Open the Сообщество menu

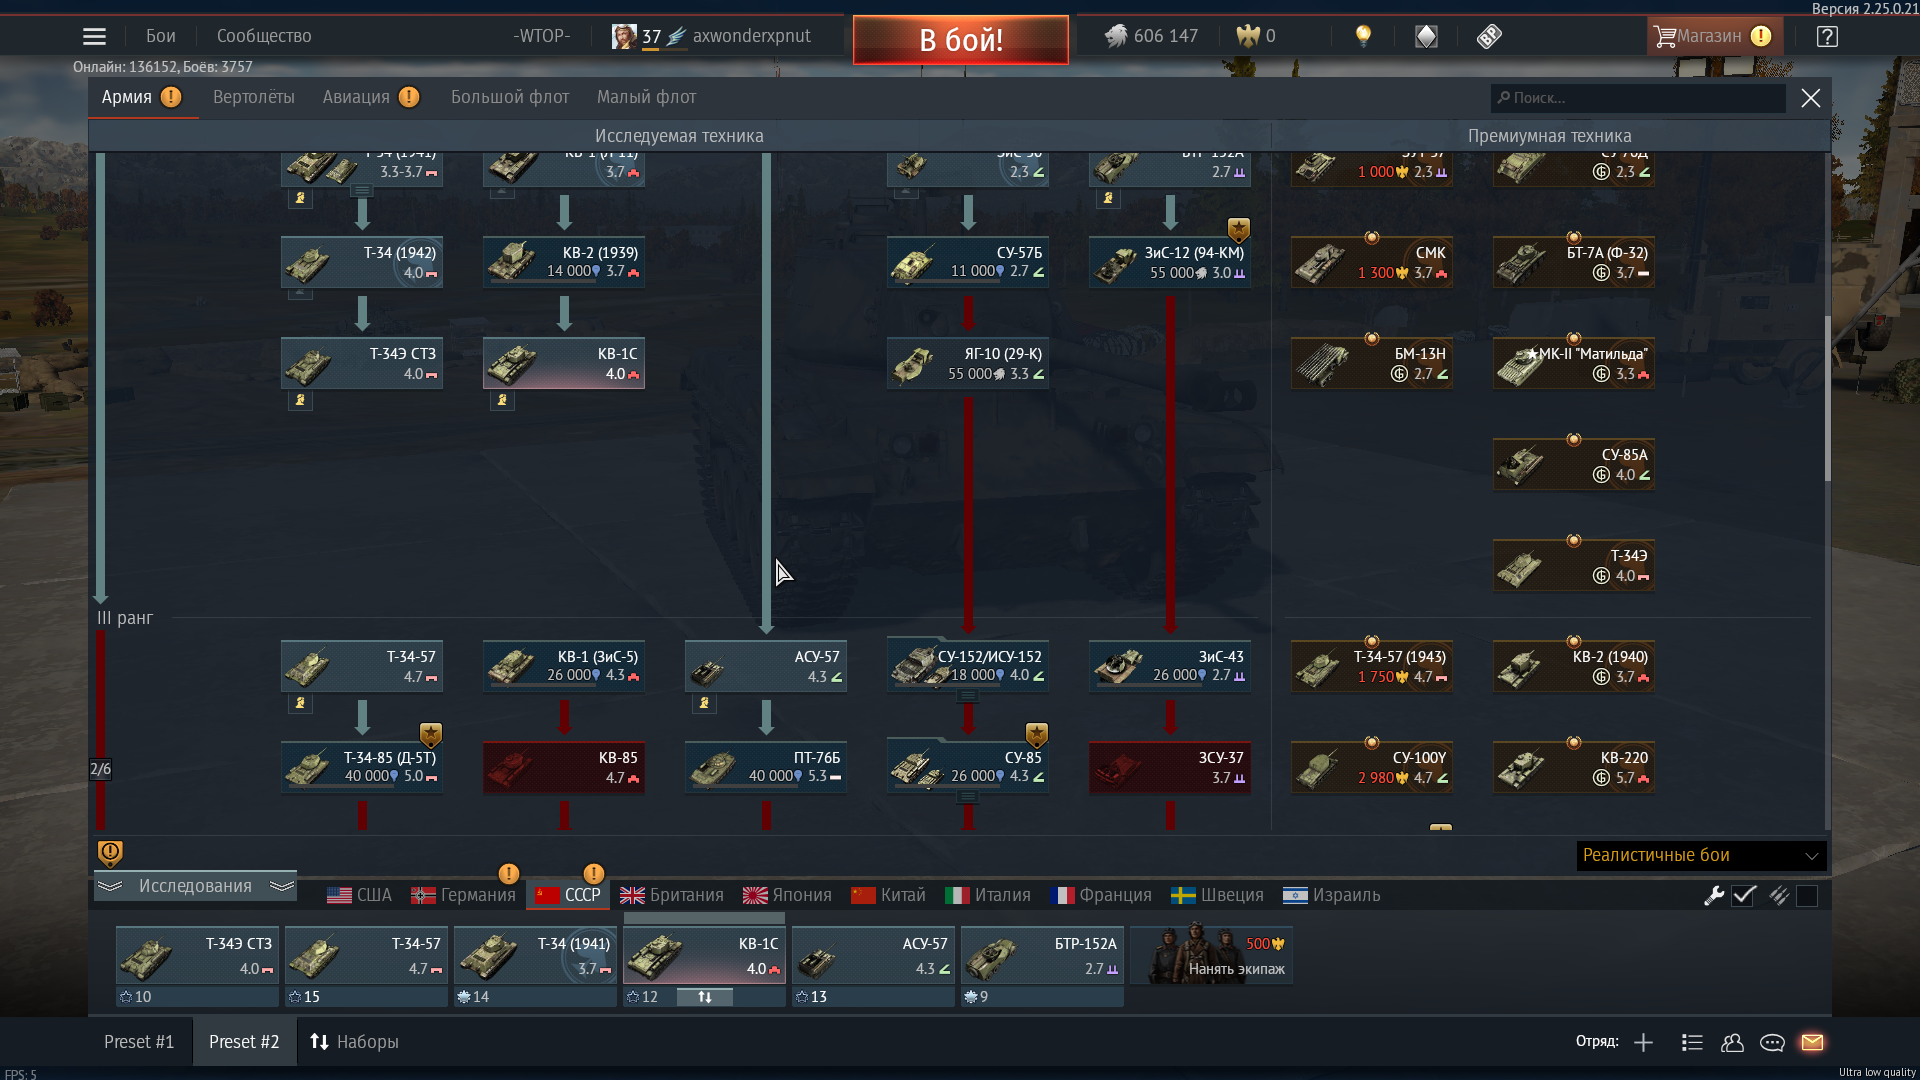click(264, 36)
